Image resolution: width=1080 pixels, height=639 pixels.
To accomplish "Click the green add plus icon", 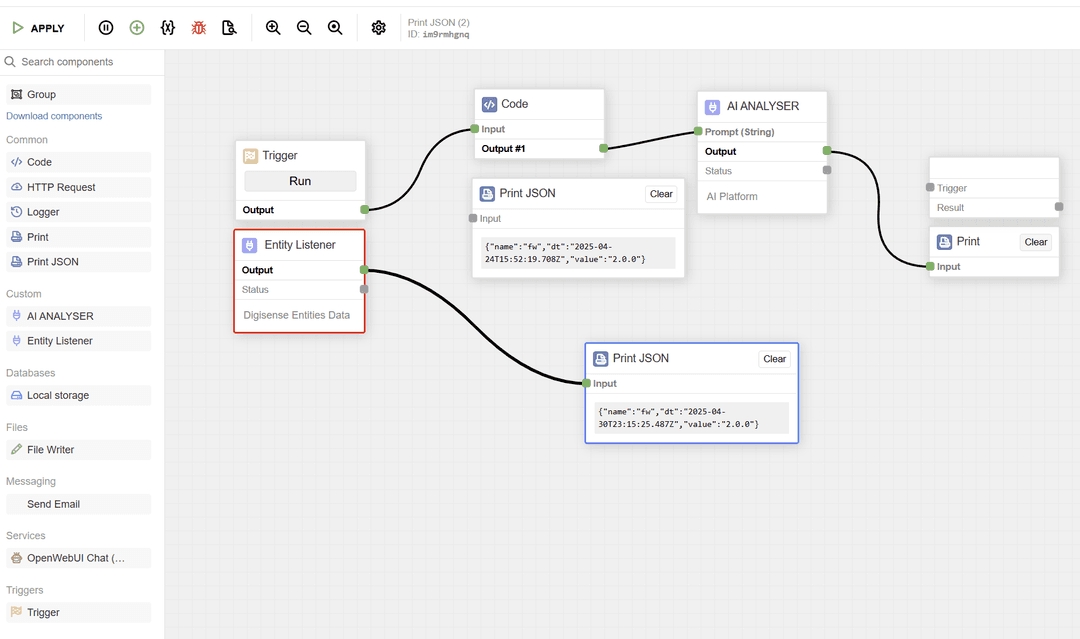I will 137,28.
